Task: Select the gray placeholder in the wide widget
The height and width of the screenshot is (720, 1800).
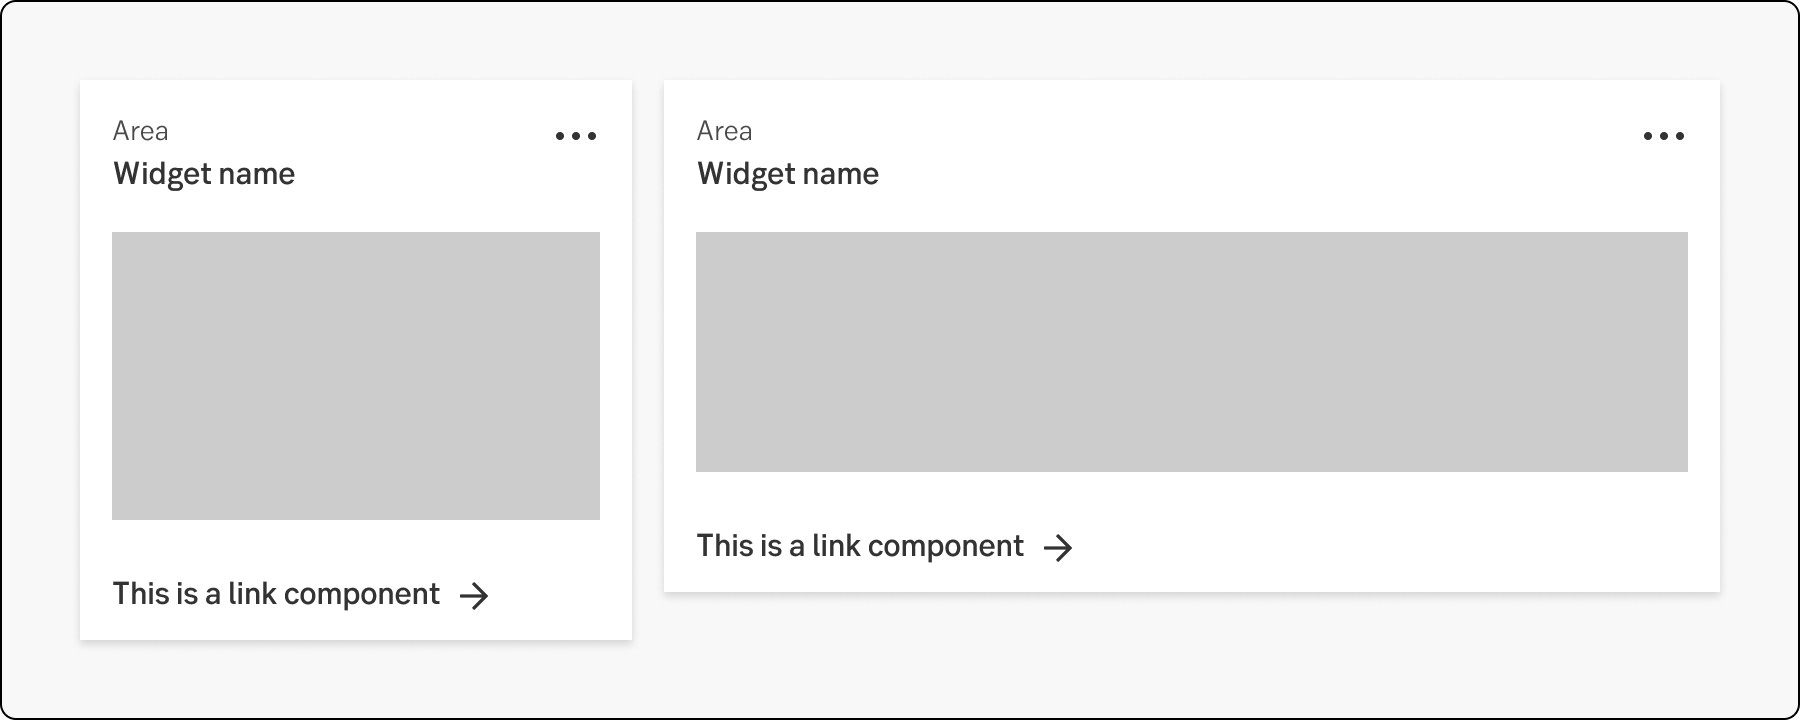Action: coord(1190,352)
